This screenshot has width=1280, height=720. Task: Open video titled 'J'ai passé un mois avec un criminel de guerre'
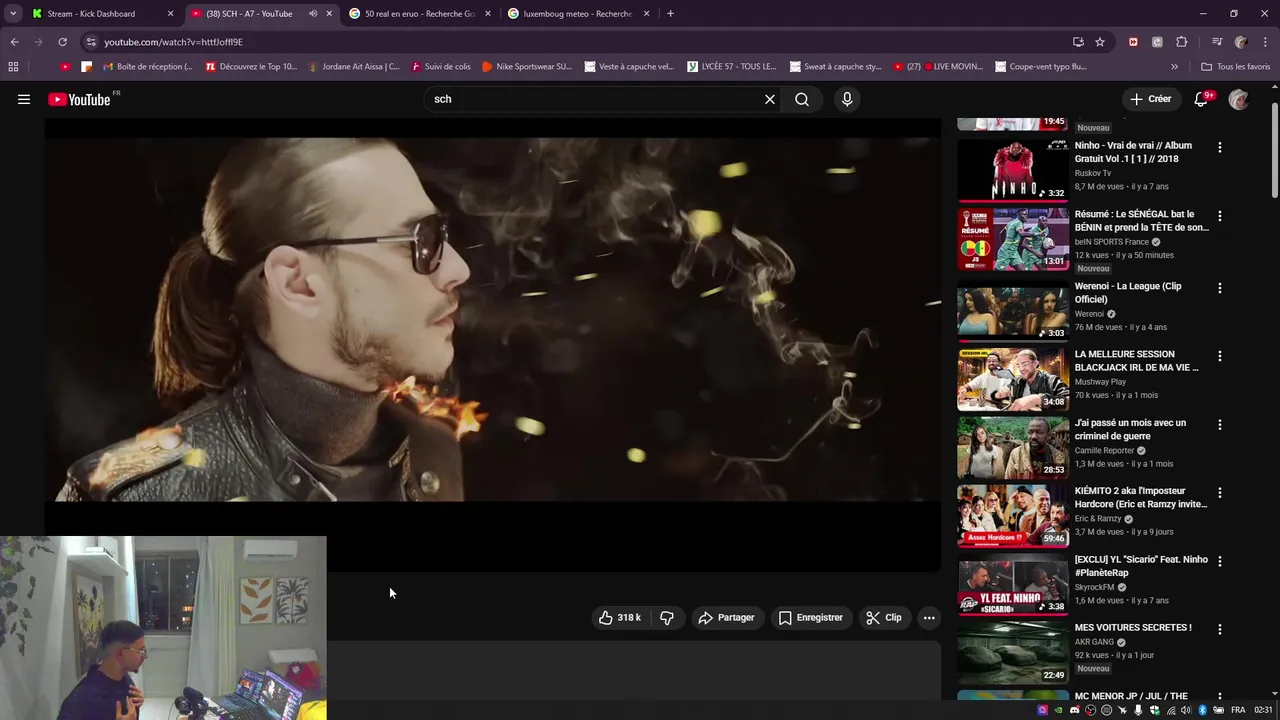[x=1130, y=429]
